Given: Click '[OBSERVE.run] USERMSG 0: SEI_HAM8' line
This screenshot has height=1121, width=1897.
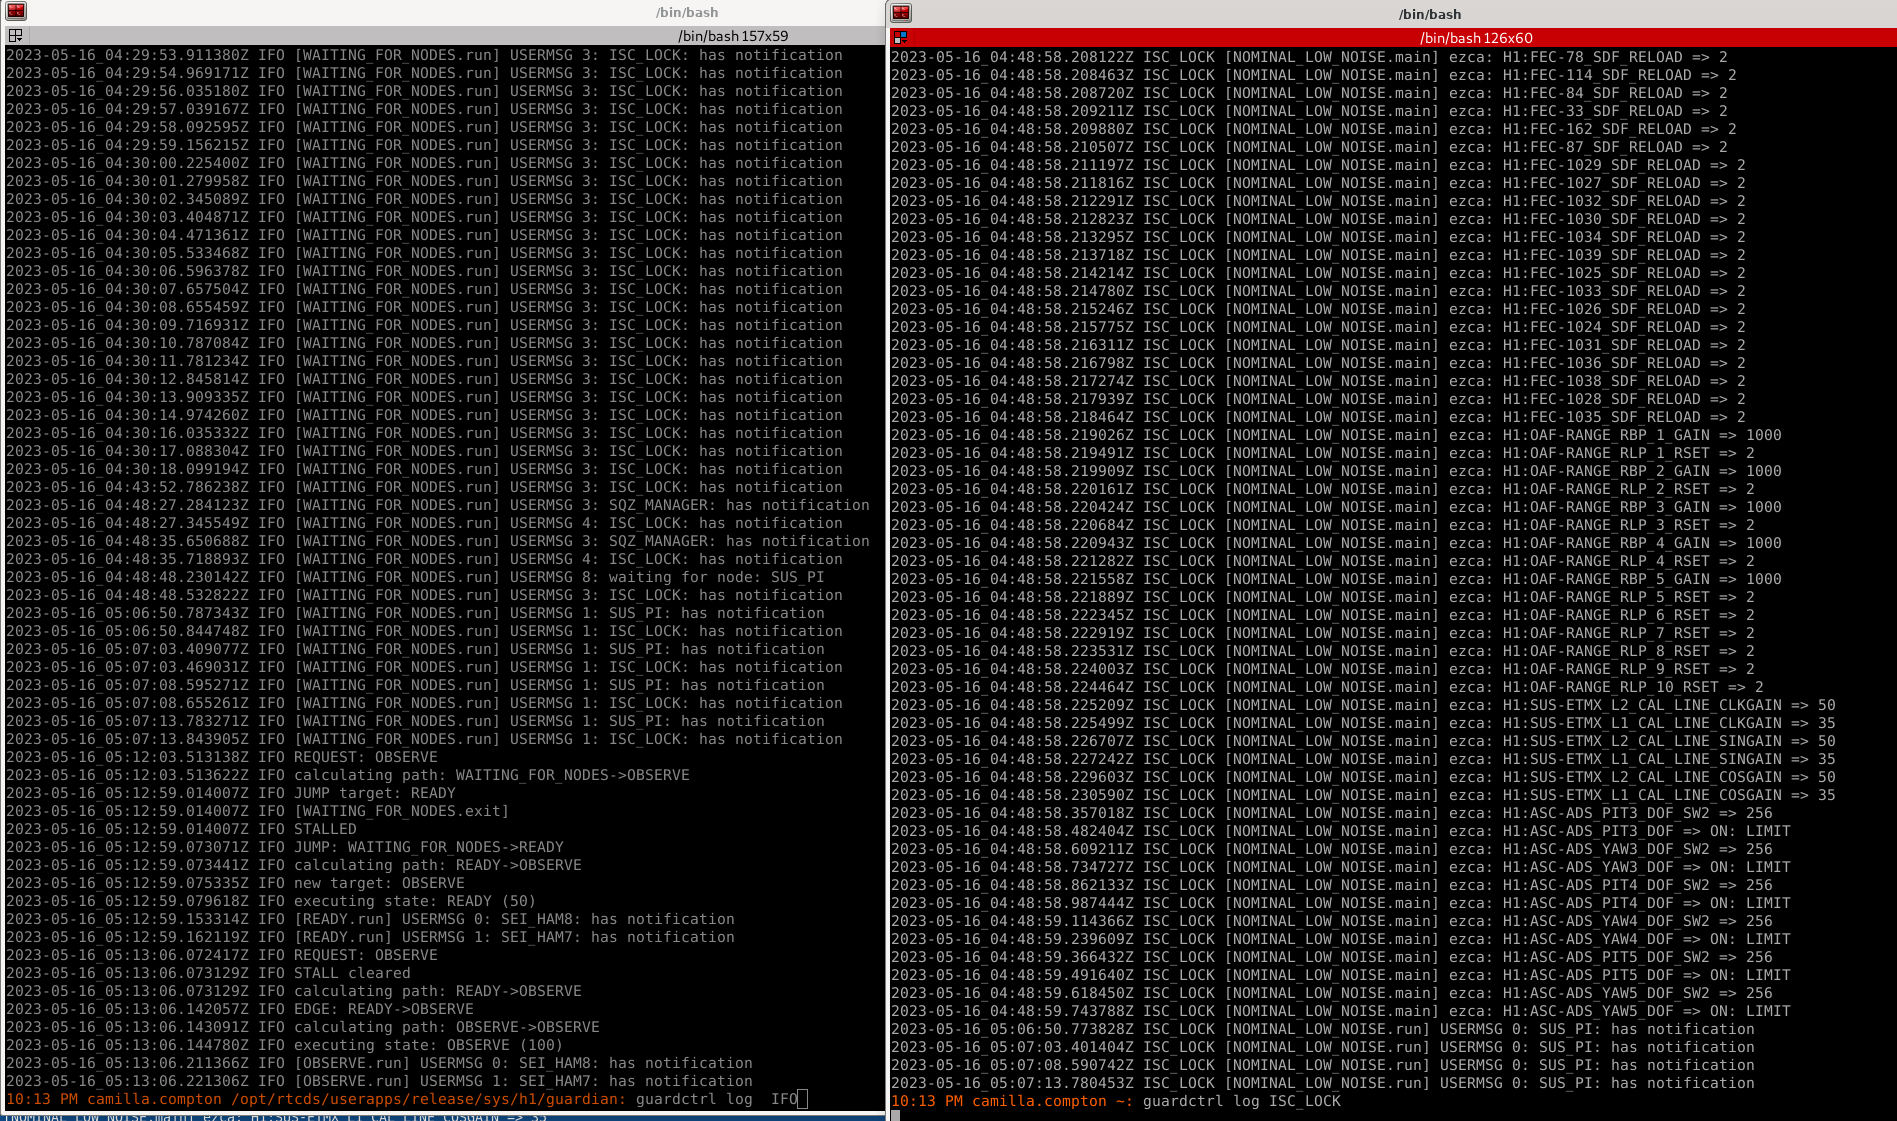Looking at the screenshot, I should tap(379, 1063).
